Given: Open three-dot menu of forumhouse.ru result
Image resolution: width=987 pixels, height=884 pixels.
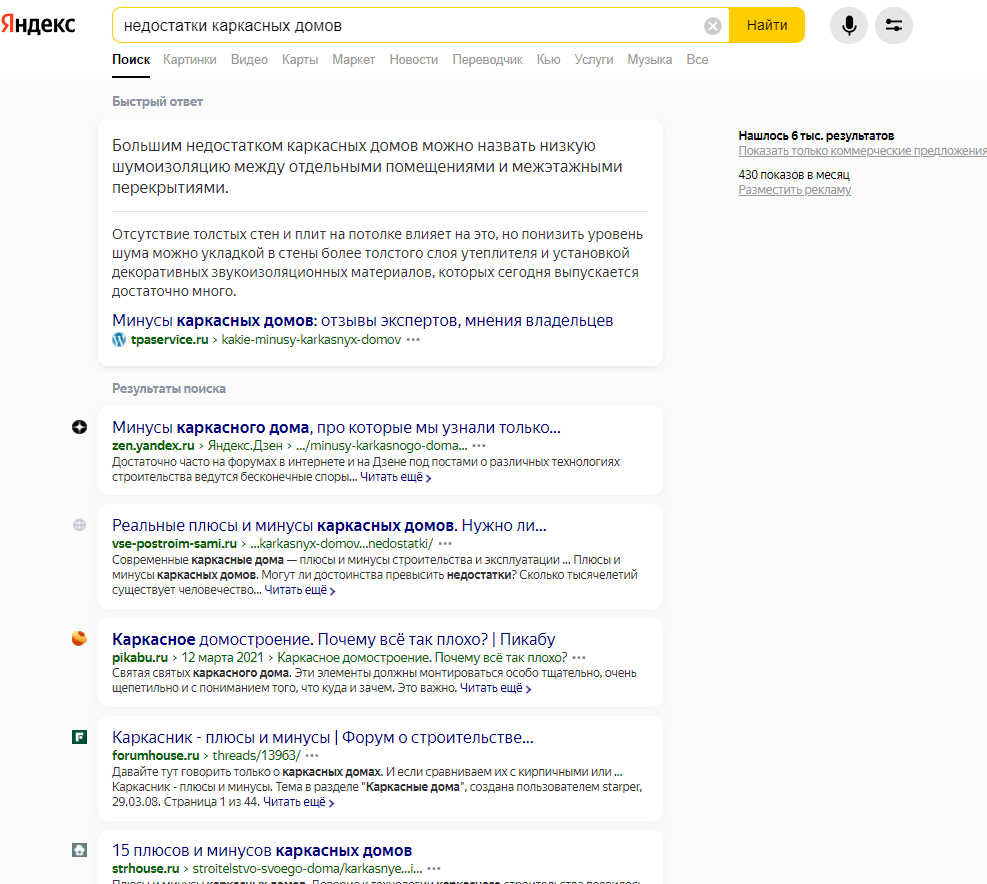Looking at the screenshot, I should [x=312, y=756].
